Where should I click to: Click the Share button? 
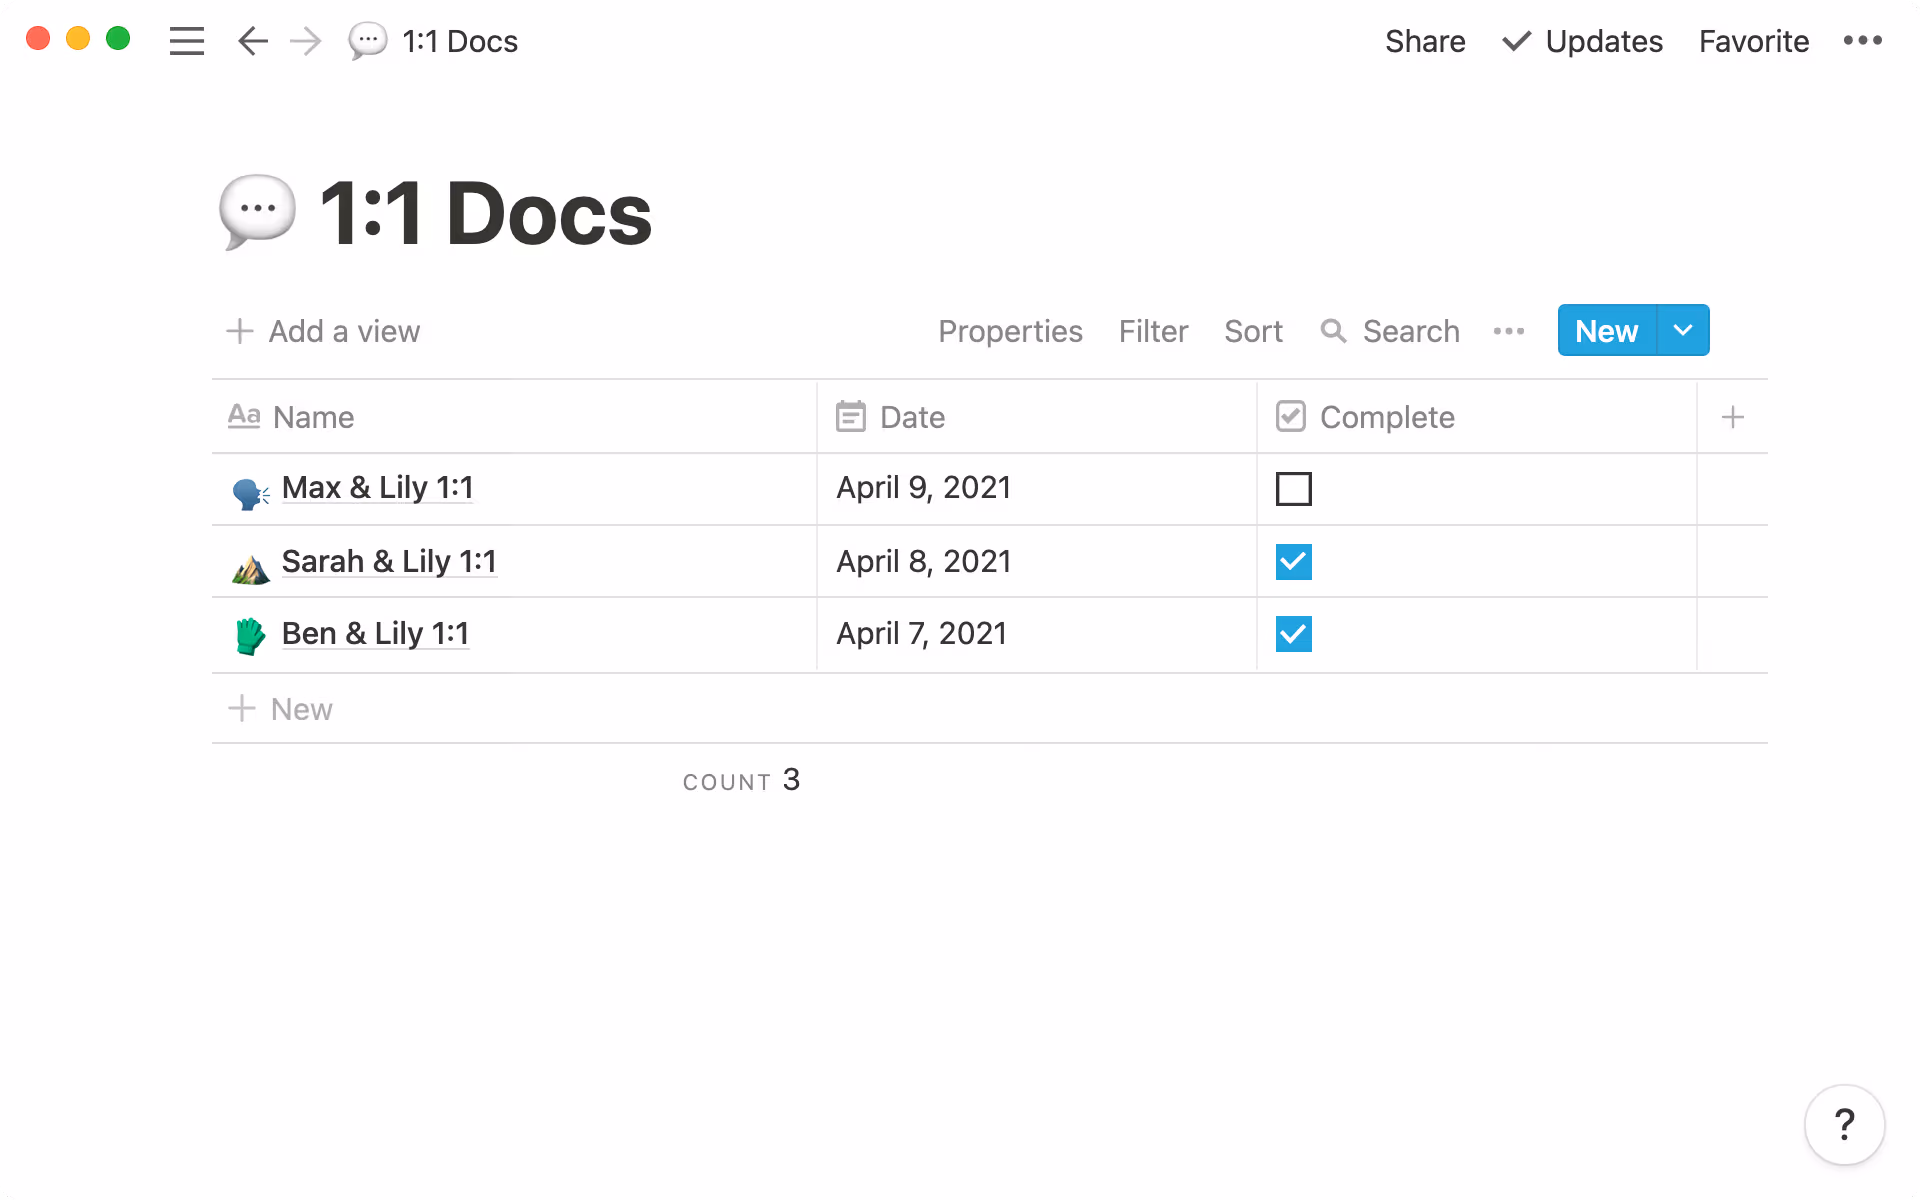1425,41
